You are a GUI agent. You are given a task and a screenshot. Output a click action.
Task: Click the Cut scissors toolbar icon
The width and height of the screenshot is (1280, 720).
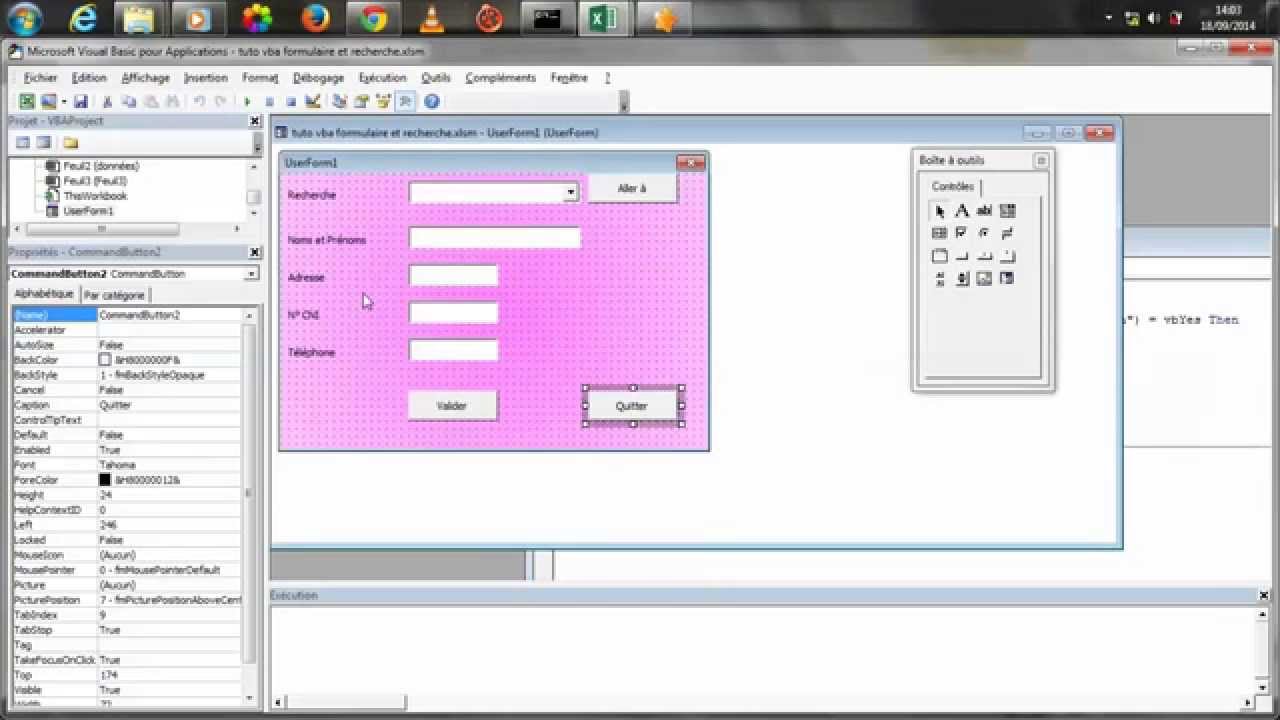pos(107,101)
